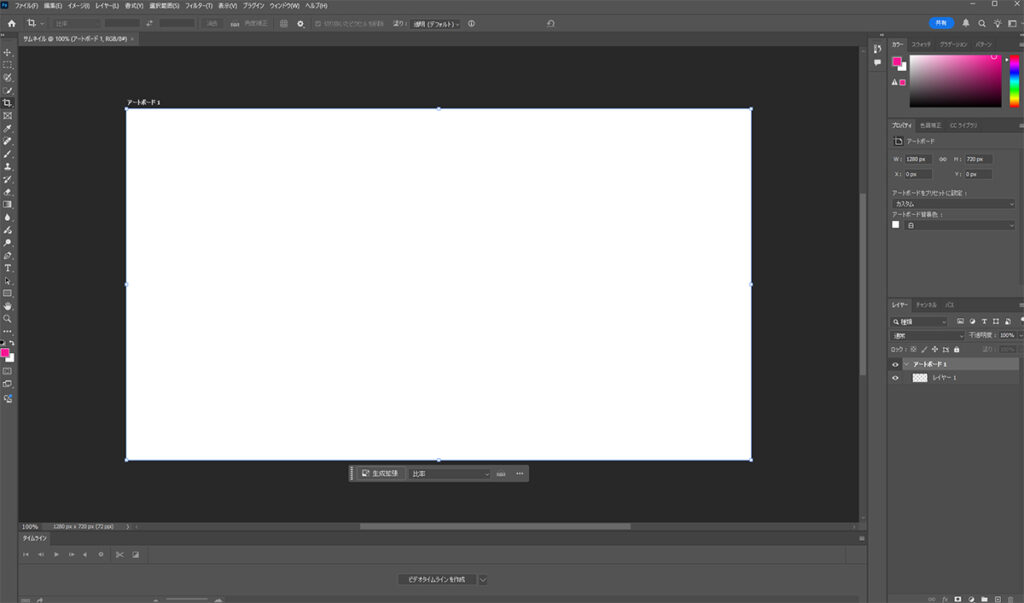Play the timeline
This screenshot has width=1024, height=603.
pyautogui.click(x=56, y=555)
